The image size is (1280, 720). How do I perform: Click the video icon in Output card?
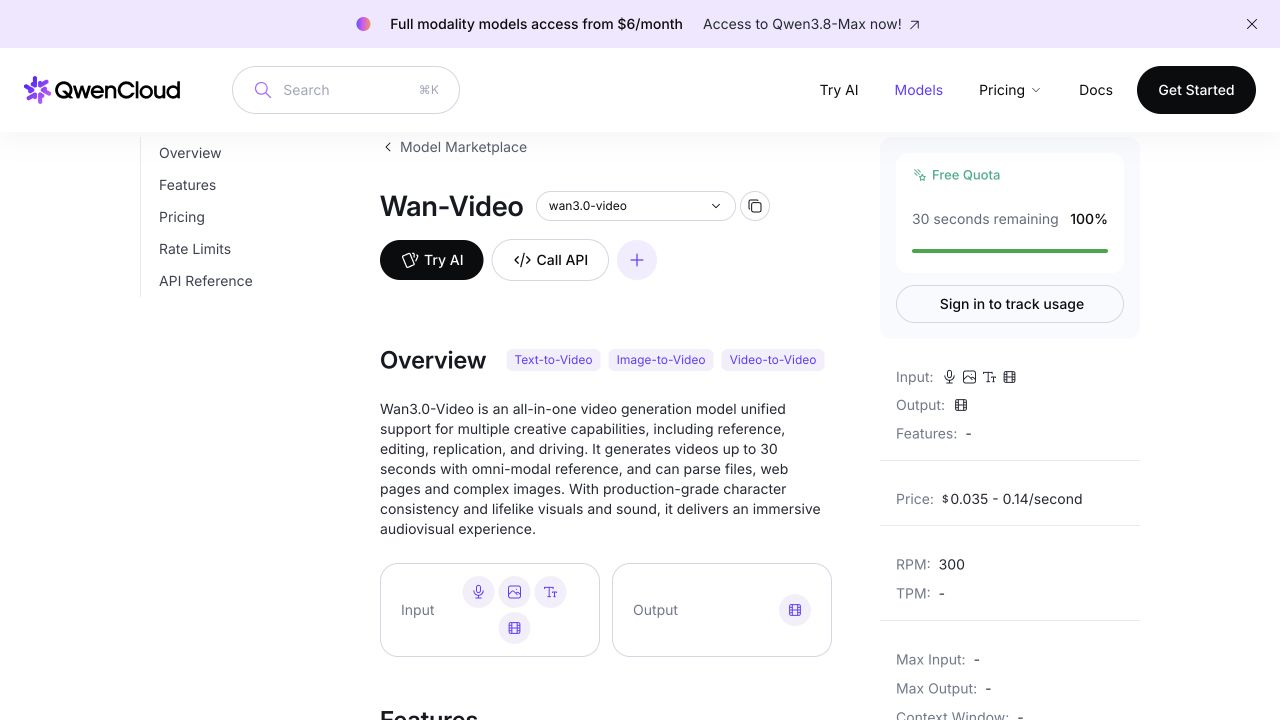tap(795, 610)
